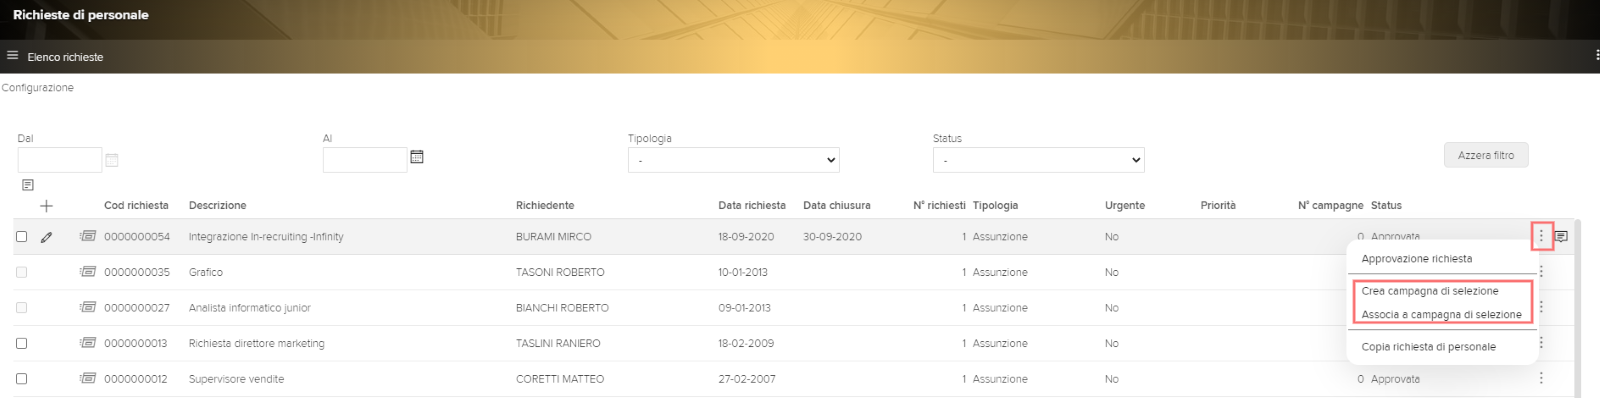The height and width of the screenshot is (398, 1600).
Task: Tick the checkbox for request 0000000035
Action: click(x=21, y=272)
